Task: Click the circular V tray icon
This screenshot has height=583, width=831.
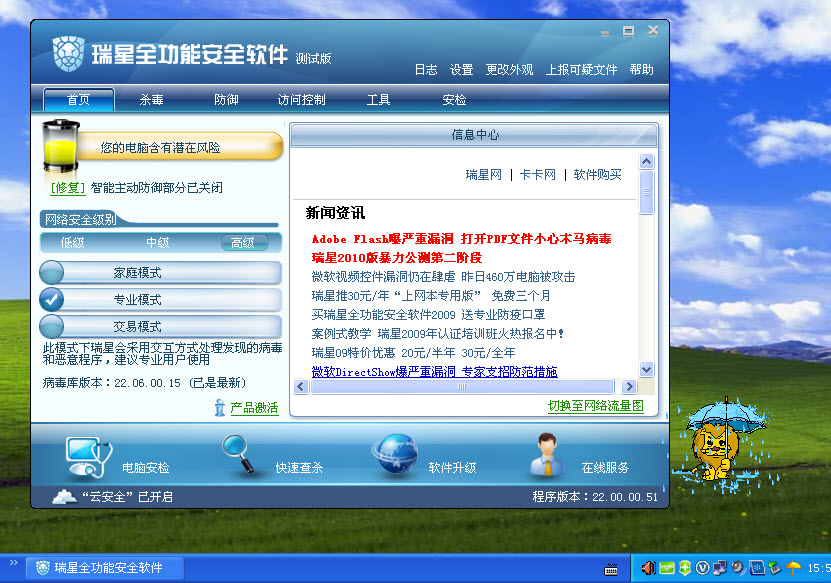Action: [702, 568]
